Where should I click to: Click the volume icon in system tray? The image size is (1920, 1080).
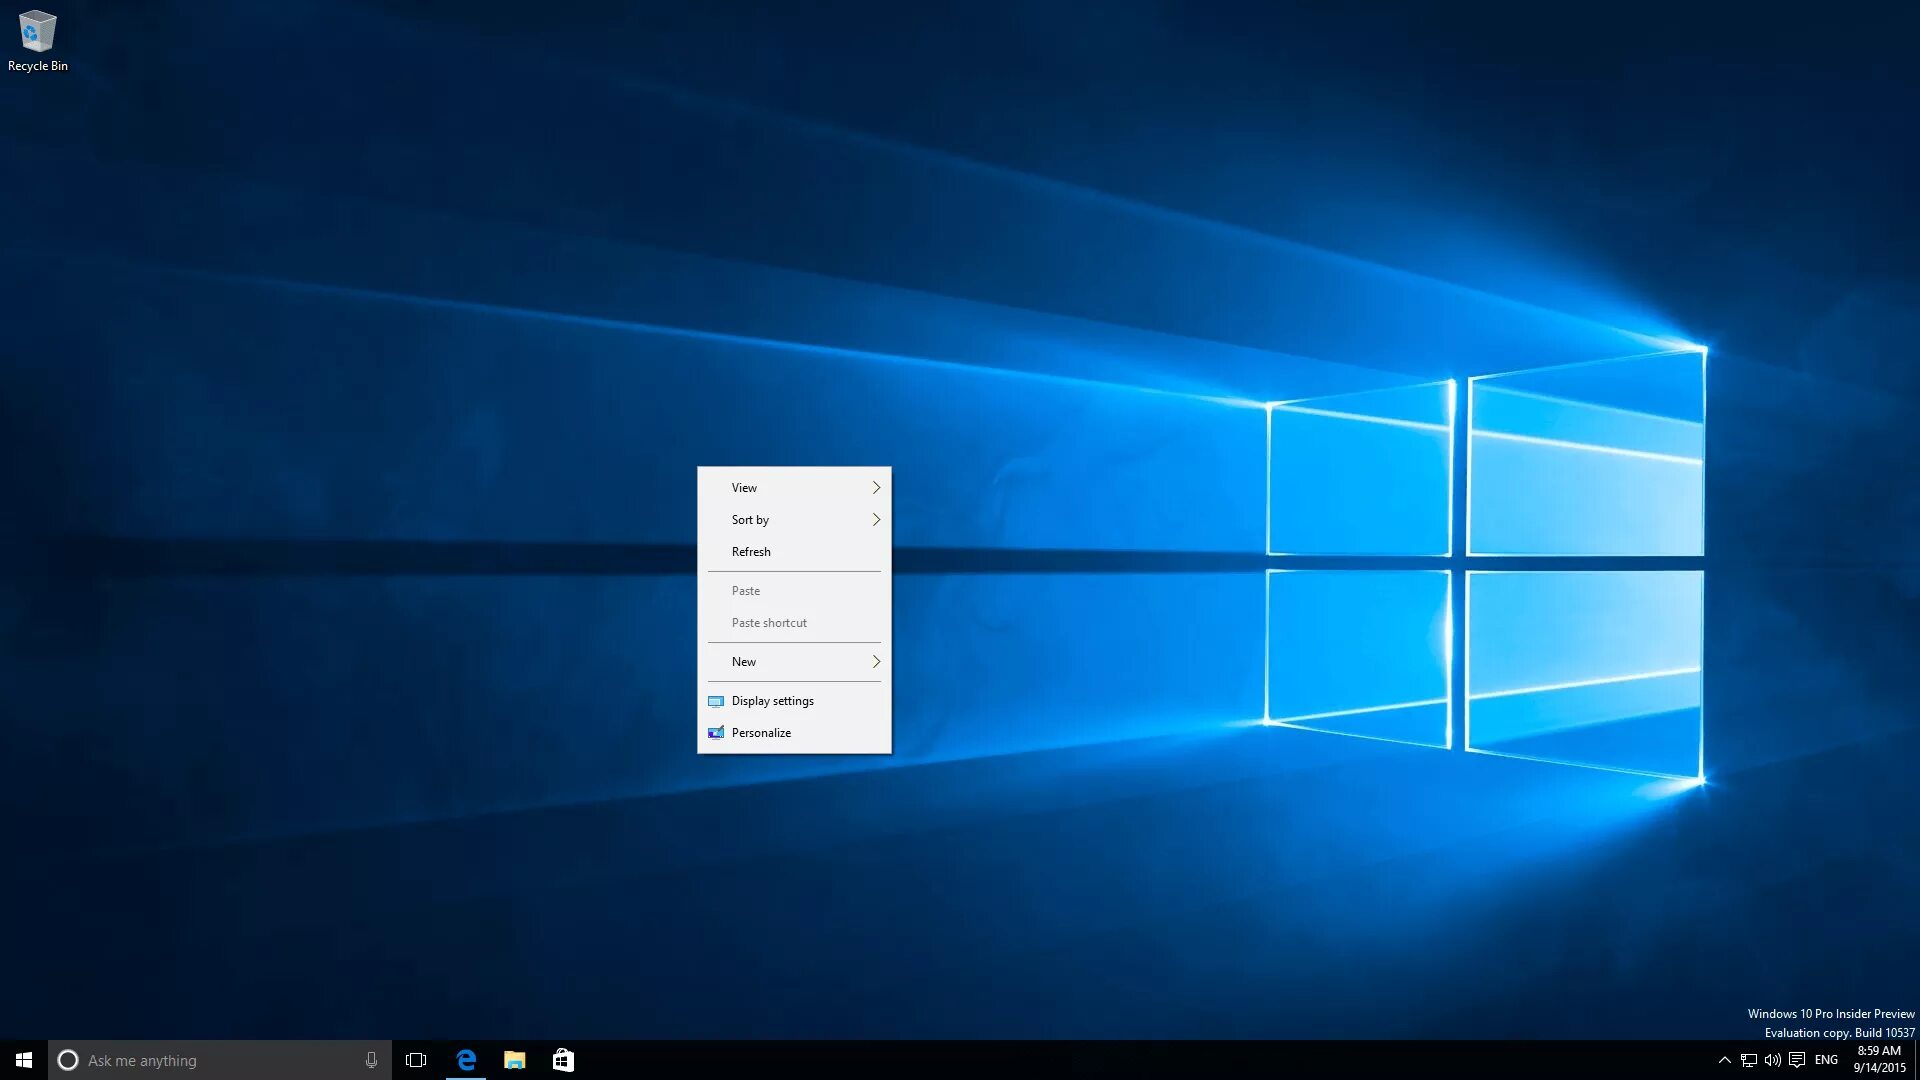(x=1772, y=1060)
